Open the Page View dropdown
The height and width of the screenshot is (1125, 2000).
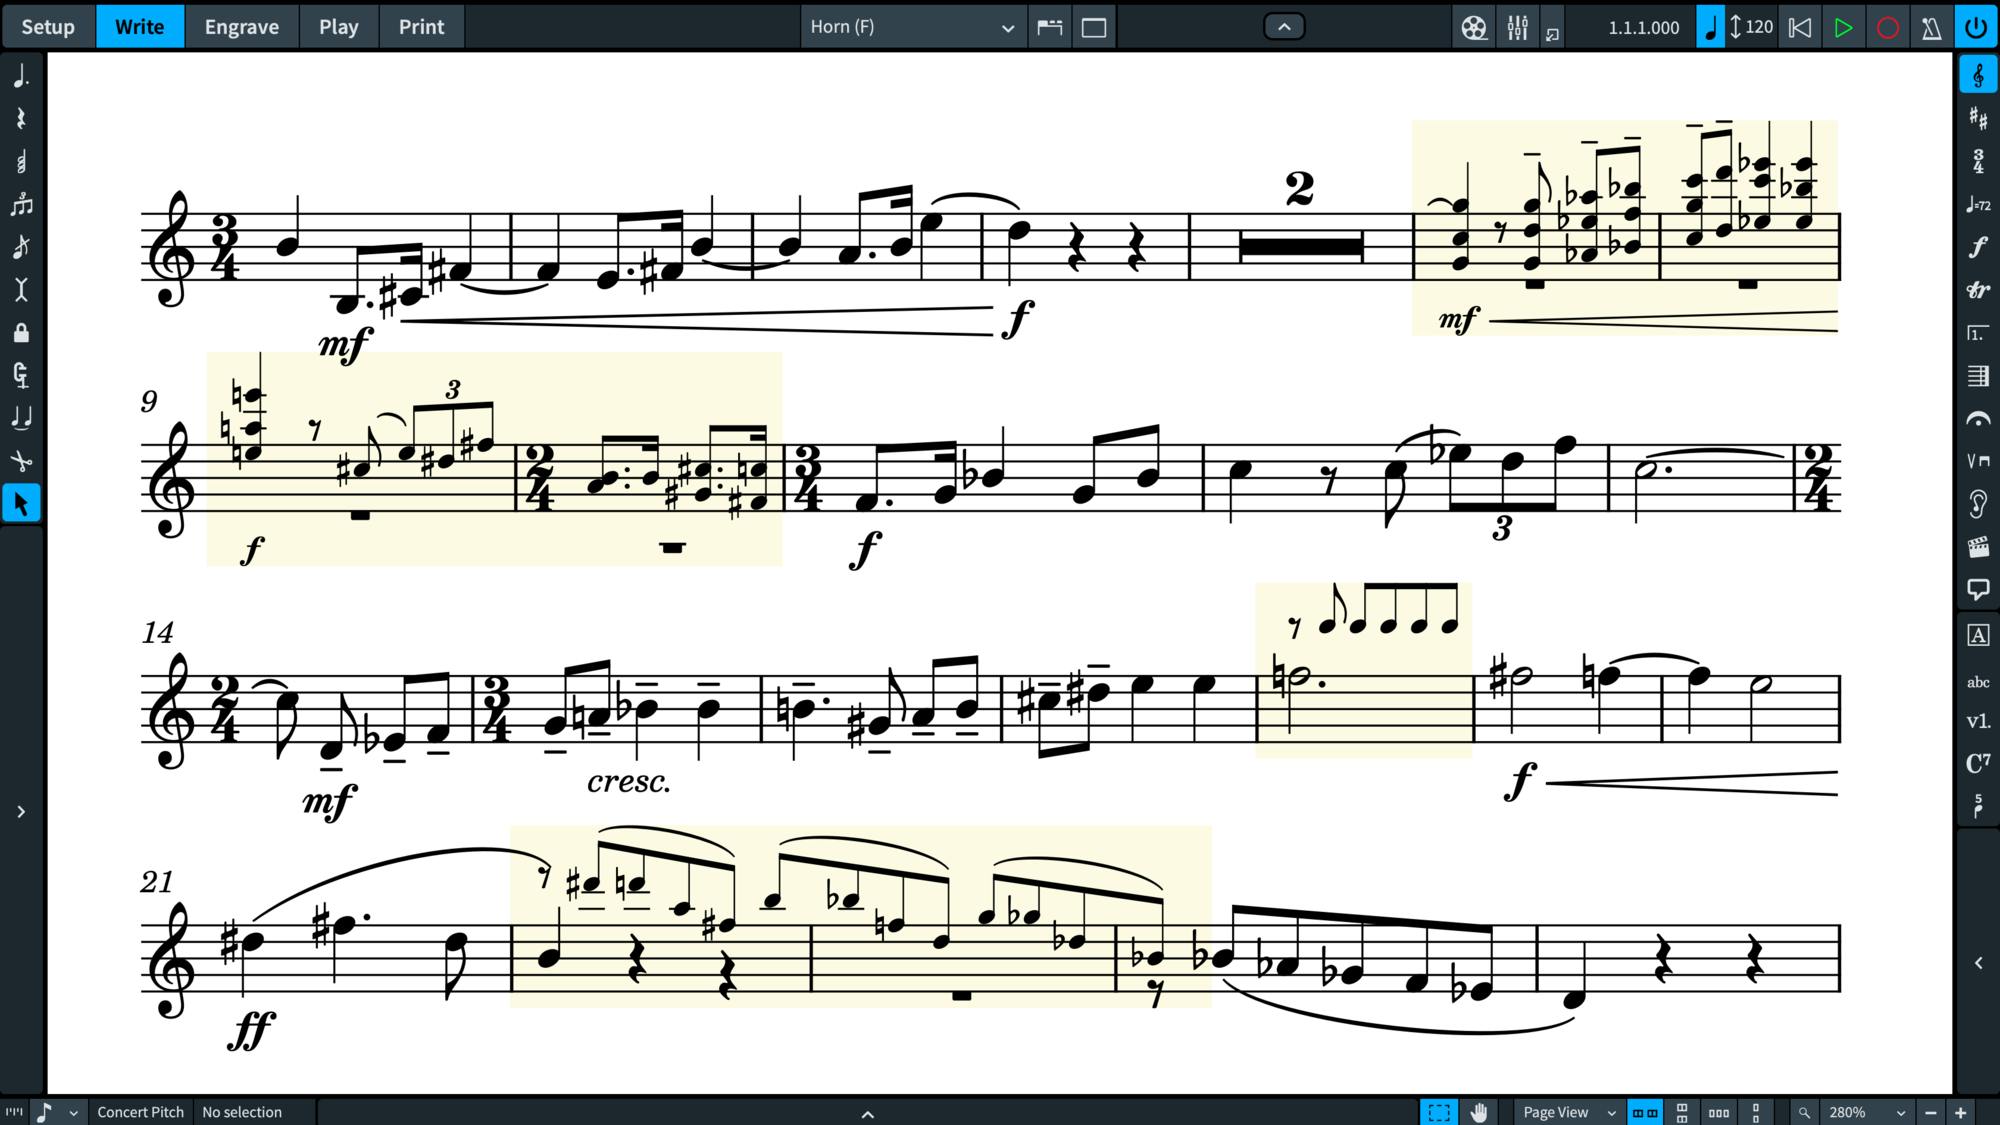[1569, 1112]
